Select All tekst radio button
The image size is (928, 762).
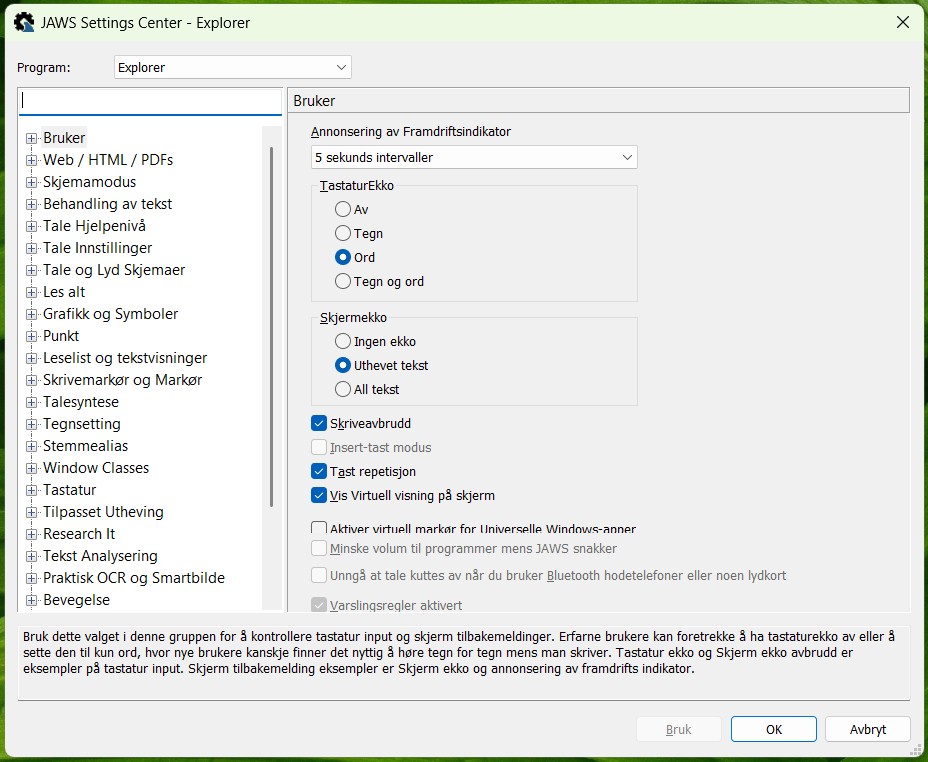343,389
